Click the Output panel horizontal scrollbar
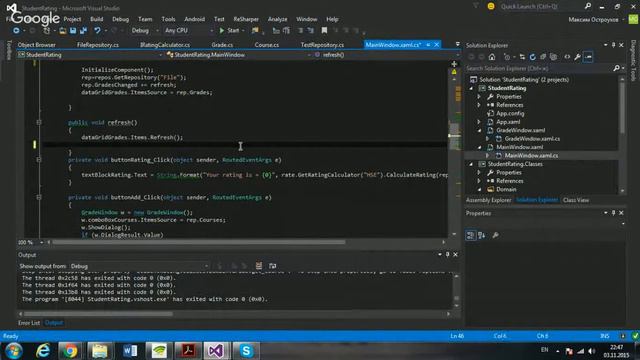Screen dimensions: 640x360 click(98, 314)
